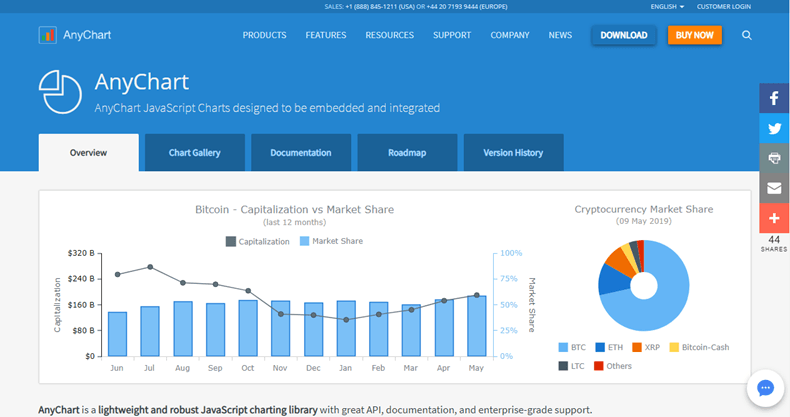Screen dimensions: 790x417
Task: Open the live chat bubble icon
Action: [x=765, y=388]
